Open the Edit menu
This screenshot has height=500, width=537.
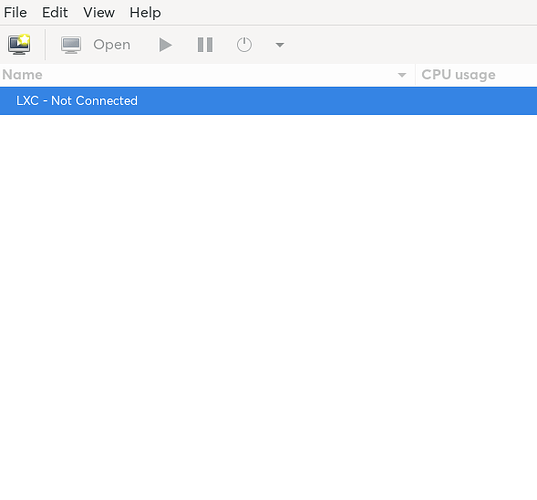pos(55,13)
